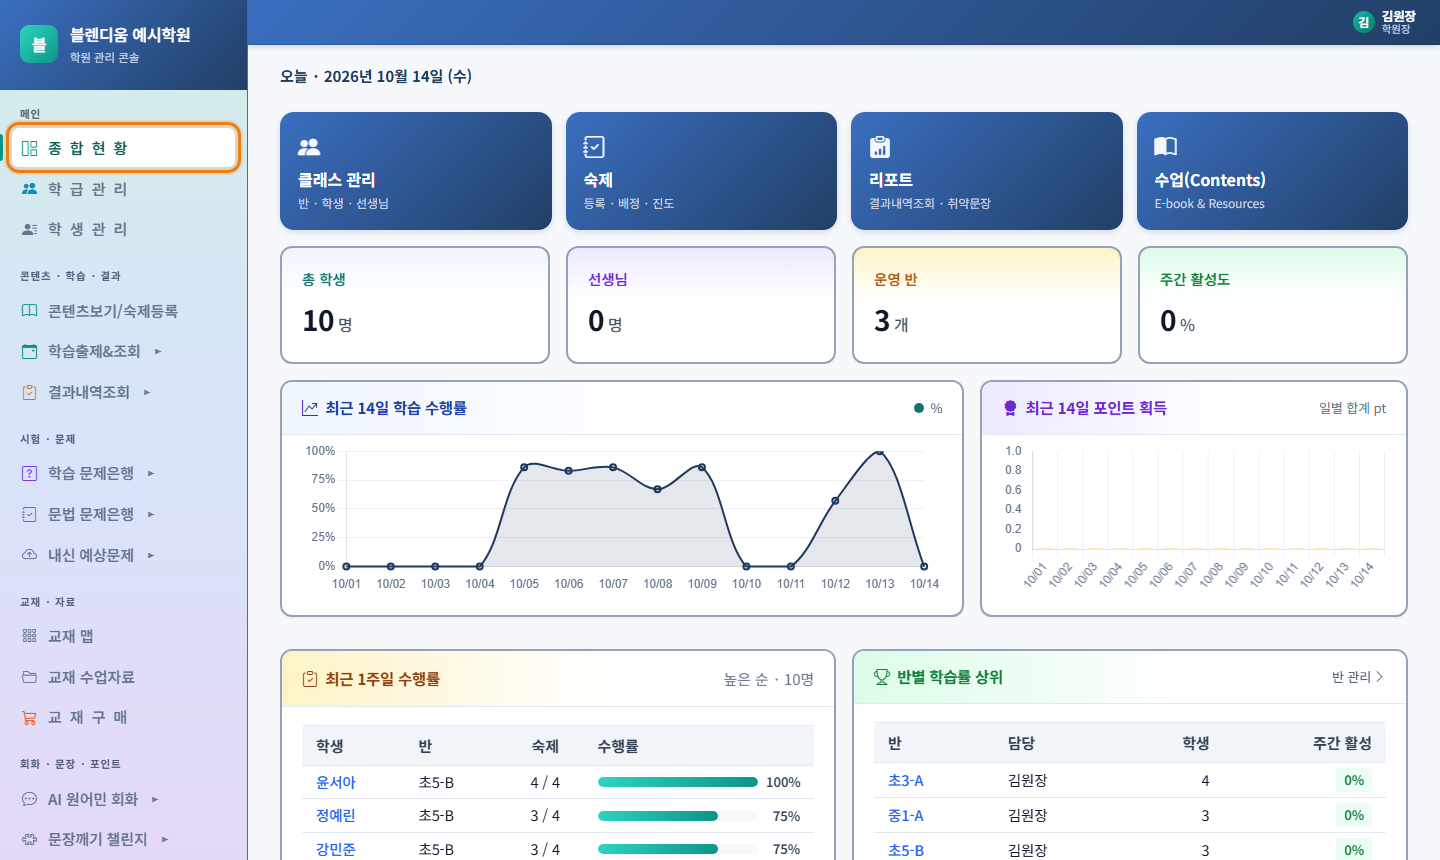Open the 클래스 관리 card
The width and height of the screenshot is (1440, 860).
click(x=416, y=171)
